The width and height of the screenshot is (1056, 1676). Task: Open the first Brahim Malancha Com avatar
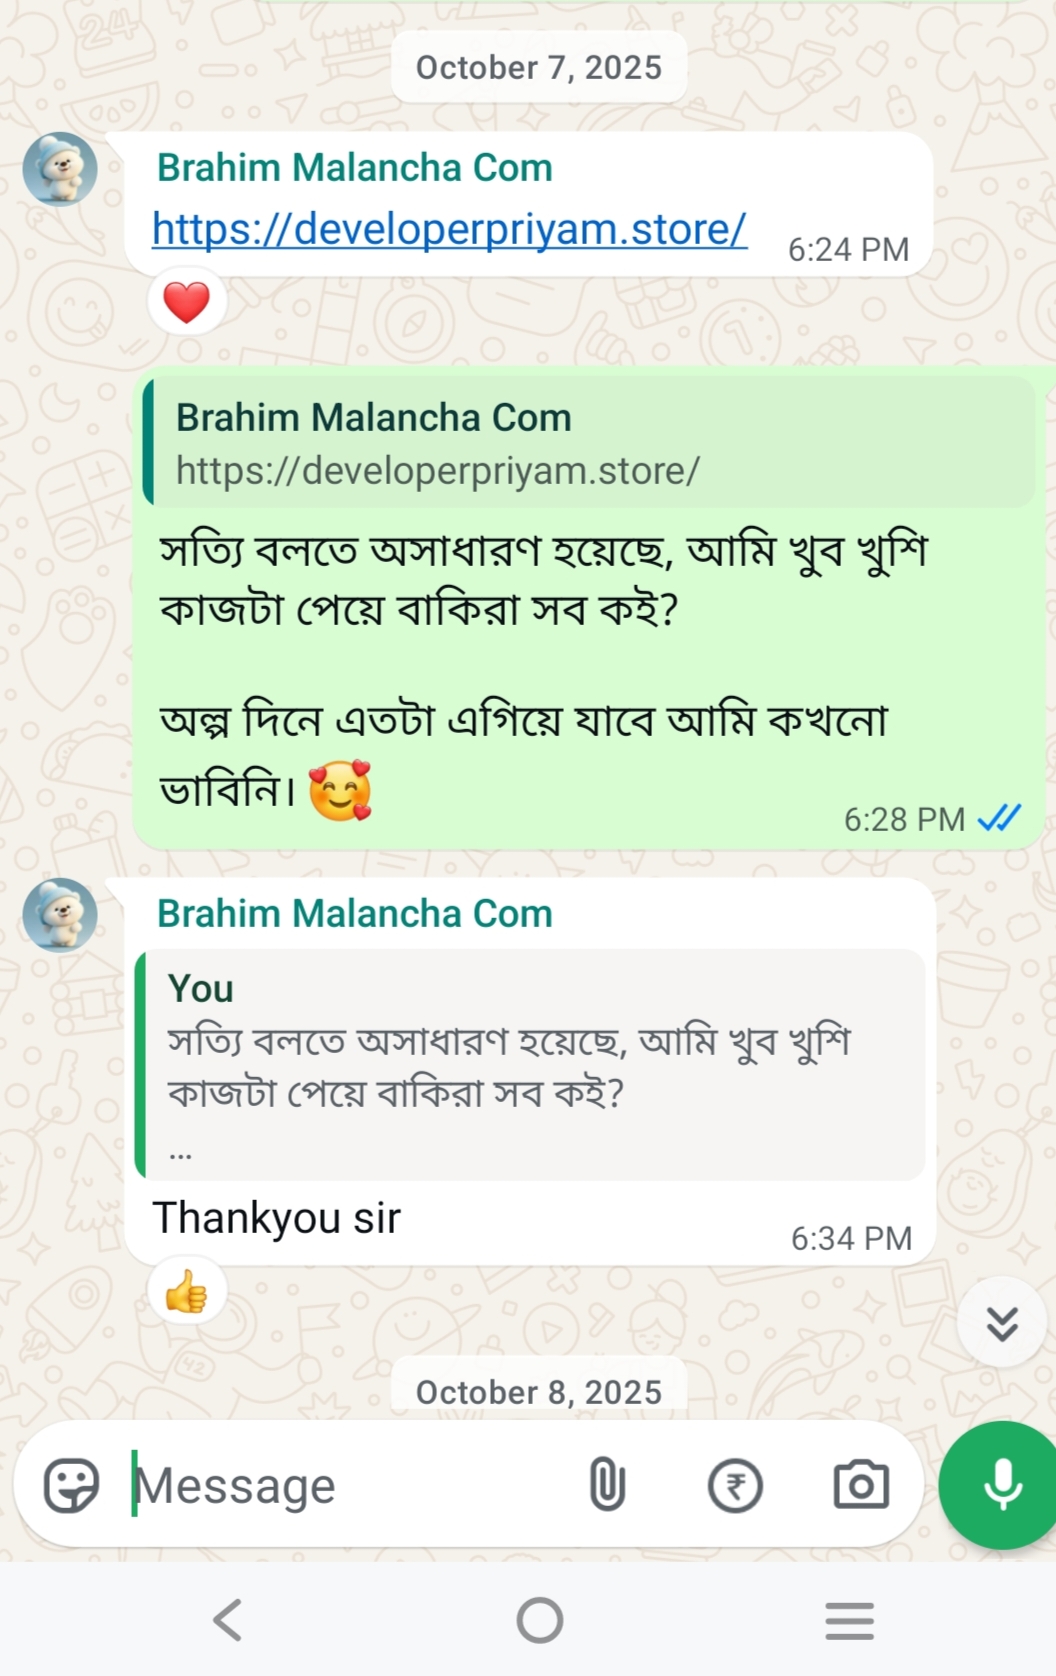coord(60,169)
